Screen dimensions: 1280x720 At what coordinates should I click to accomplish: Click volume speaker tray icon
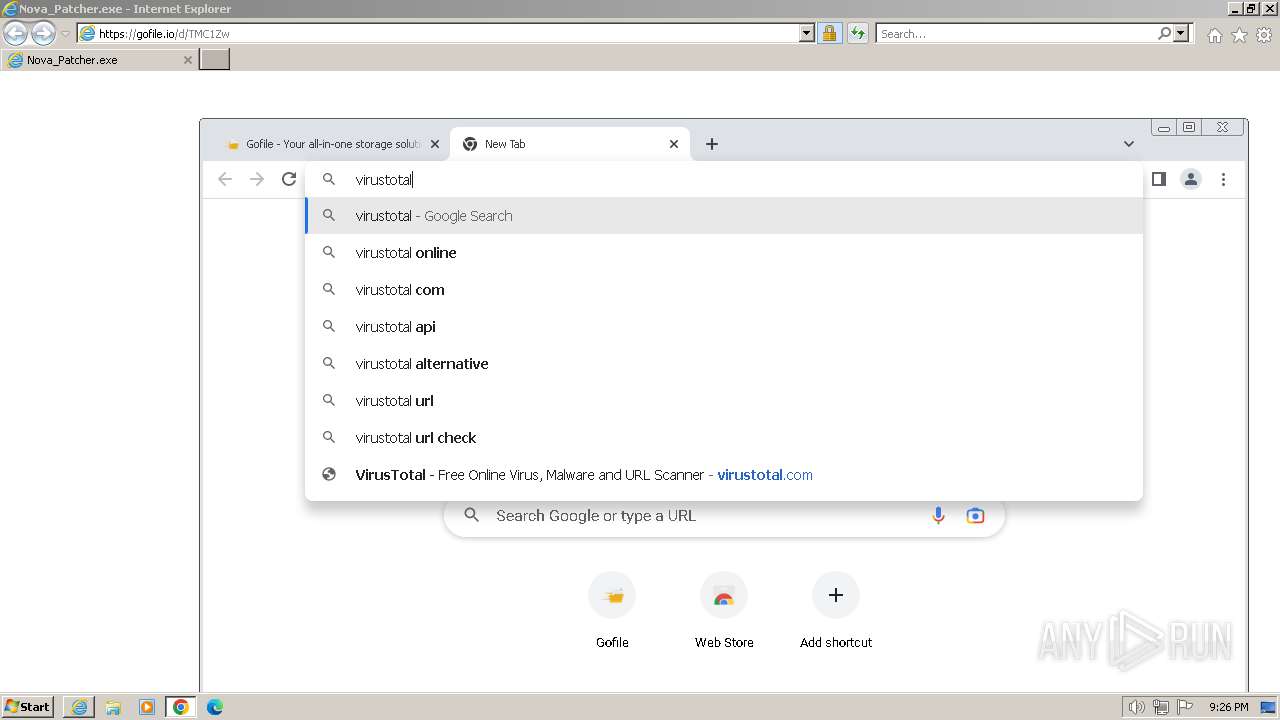(x=1136, y=707)
